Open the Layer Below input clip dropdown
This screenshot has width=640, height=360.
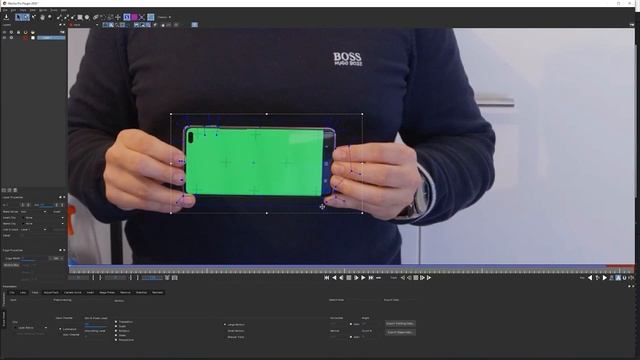coord(31,327)
